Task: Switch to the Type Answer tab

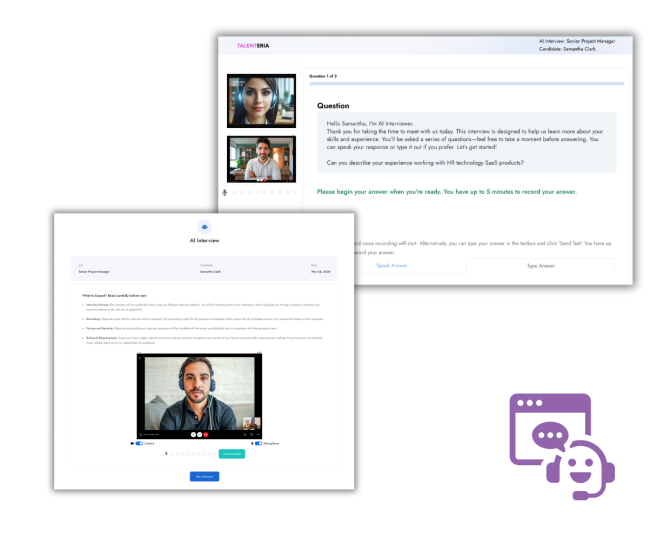Action: pos(541,266)
